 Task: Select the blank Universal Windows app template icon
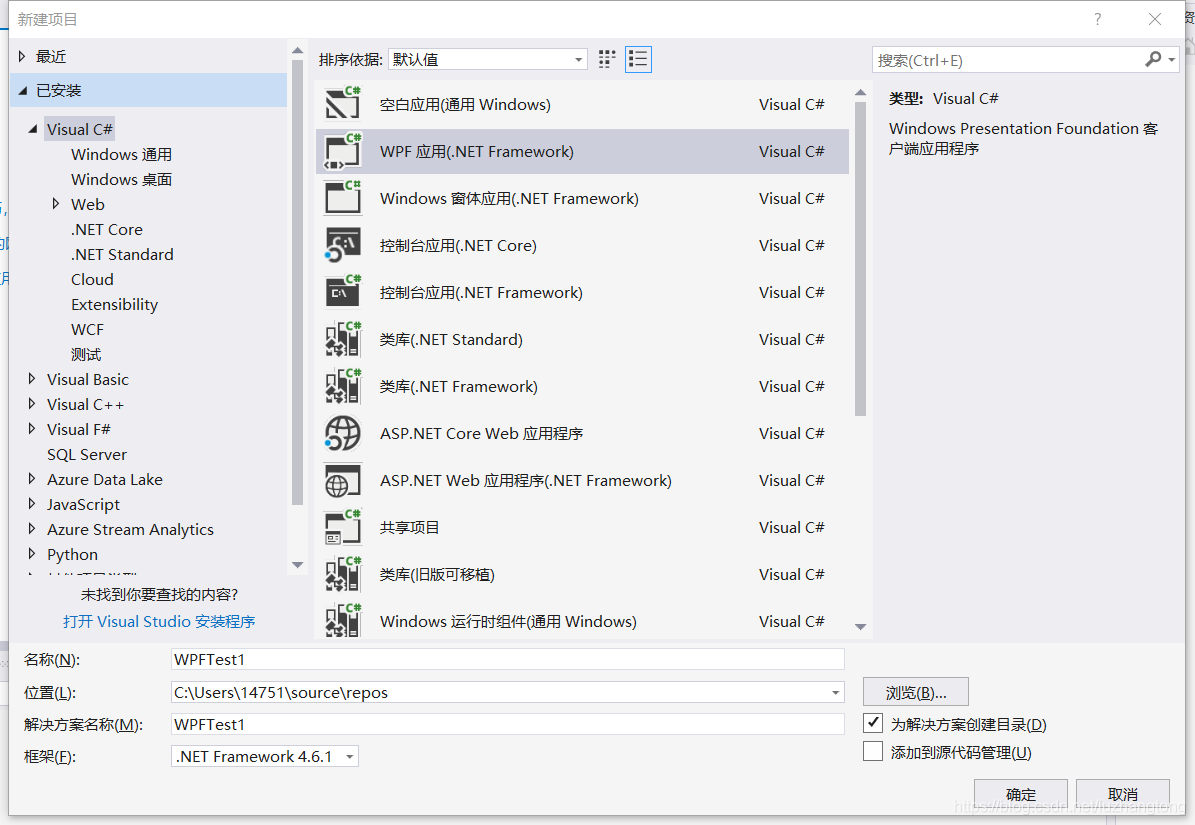(x=342, y=104)
